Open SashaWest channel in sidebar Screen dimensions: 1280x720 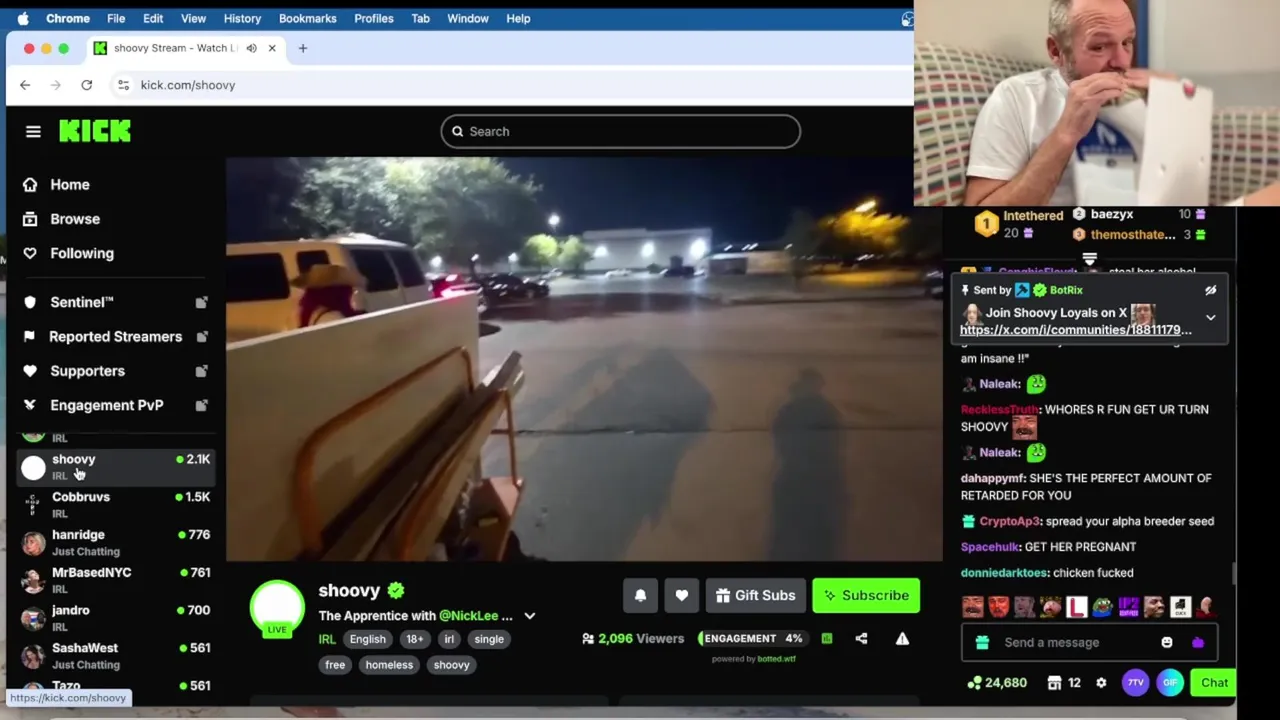coord(114,655)
